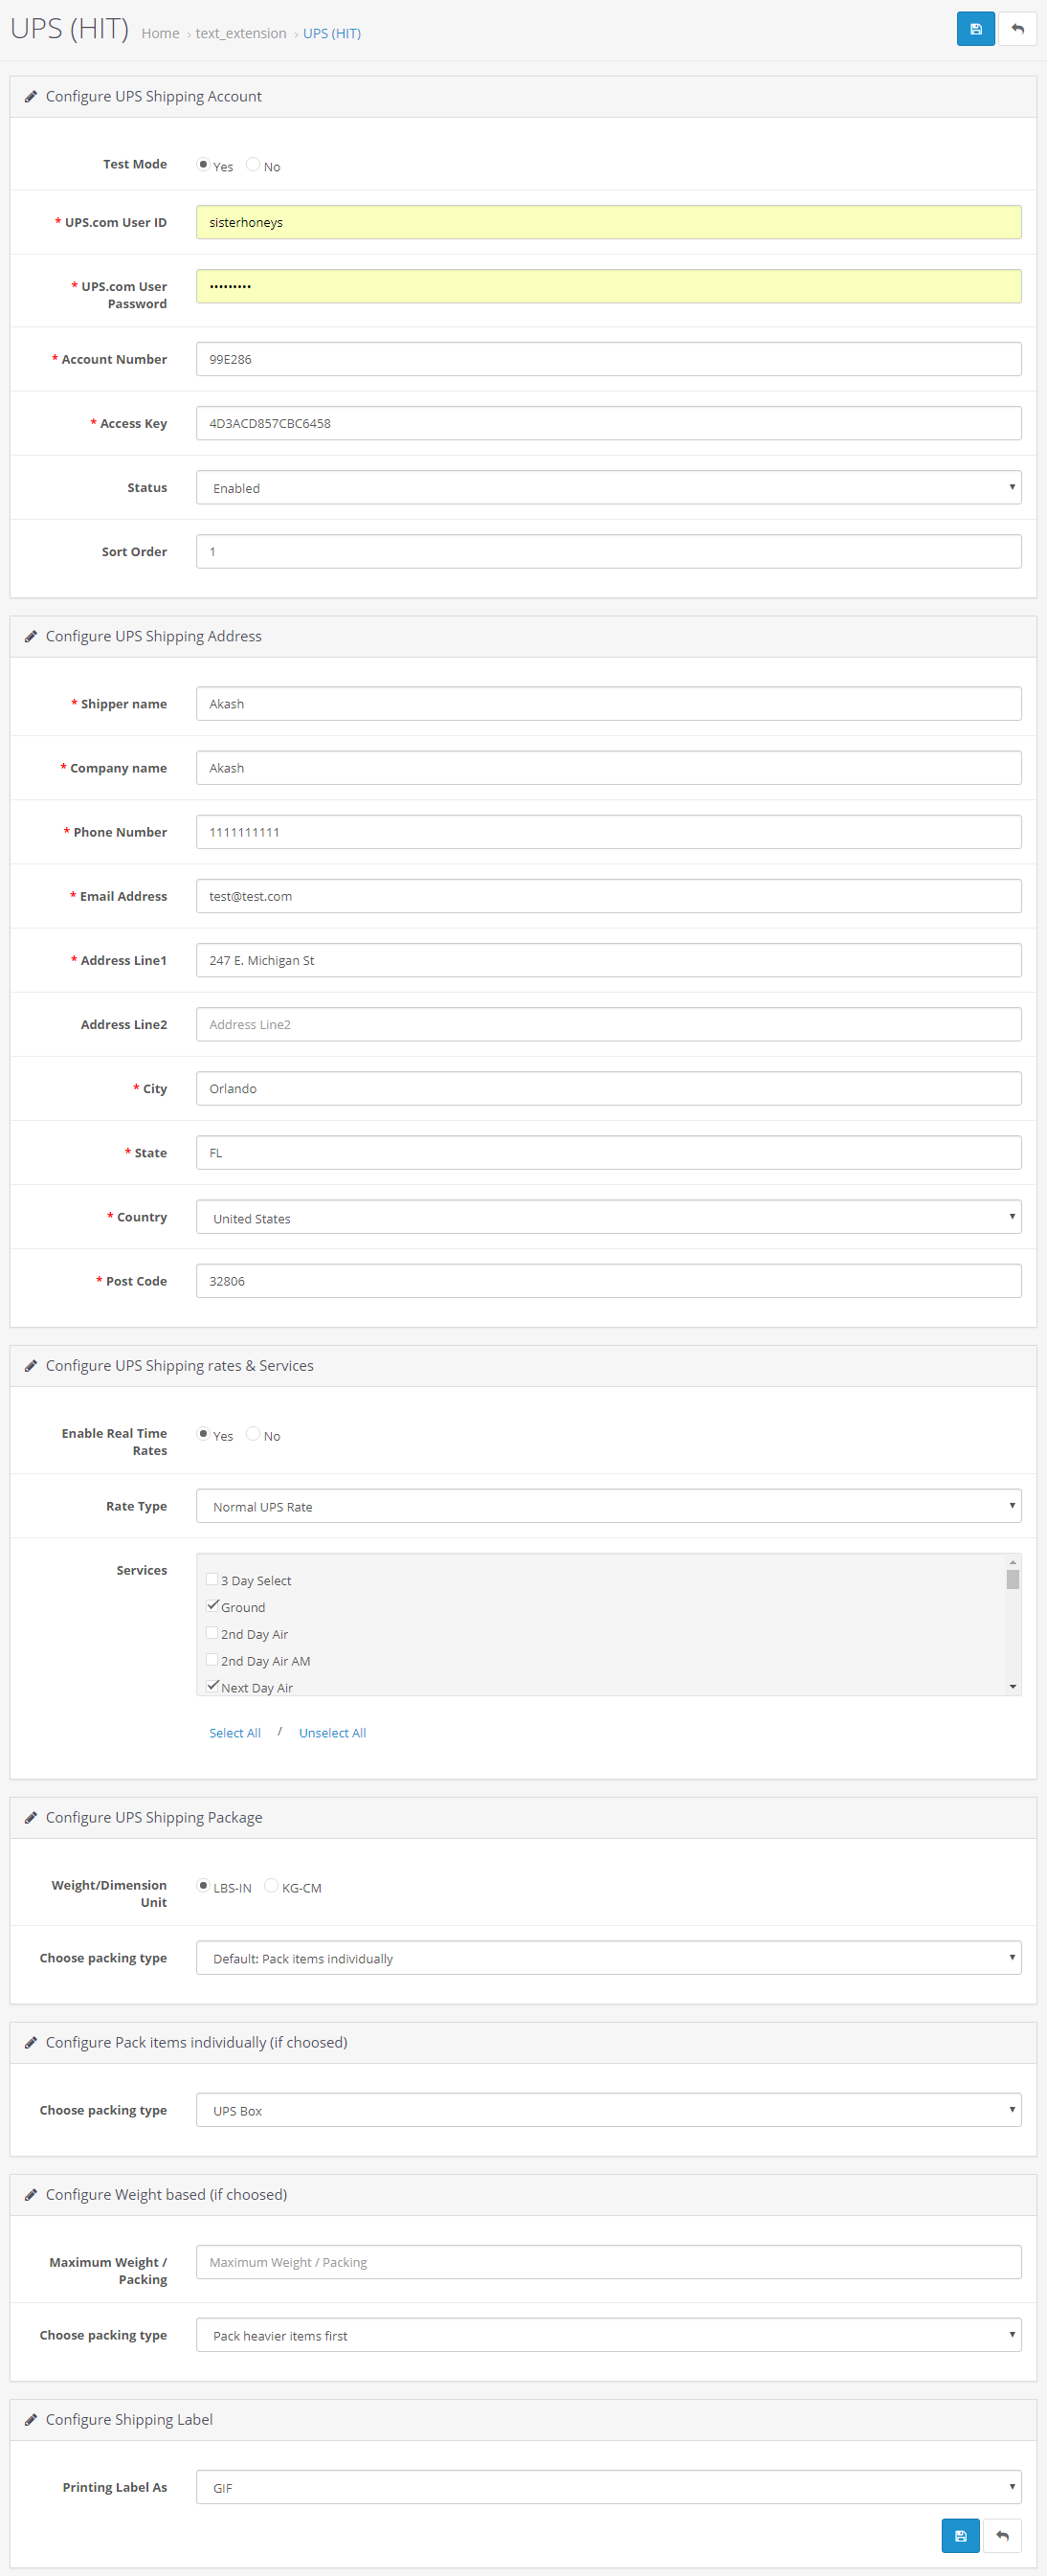The image size is (1047, 2576).
Task: Uncheck the Next Day Air service
Action: pyautogui.click(x=212, y=1686)
